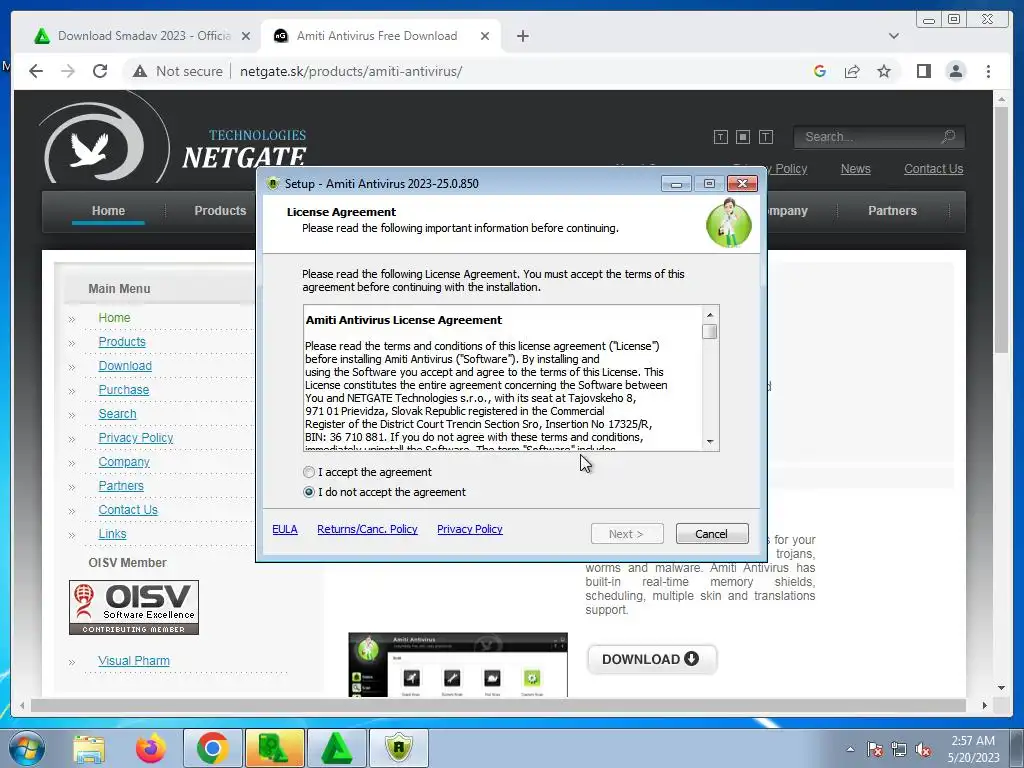Reload the current page
1024x768 pixels.
100,71
